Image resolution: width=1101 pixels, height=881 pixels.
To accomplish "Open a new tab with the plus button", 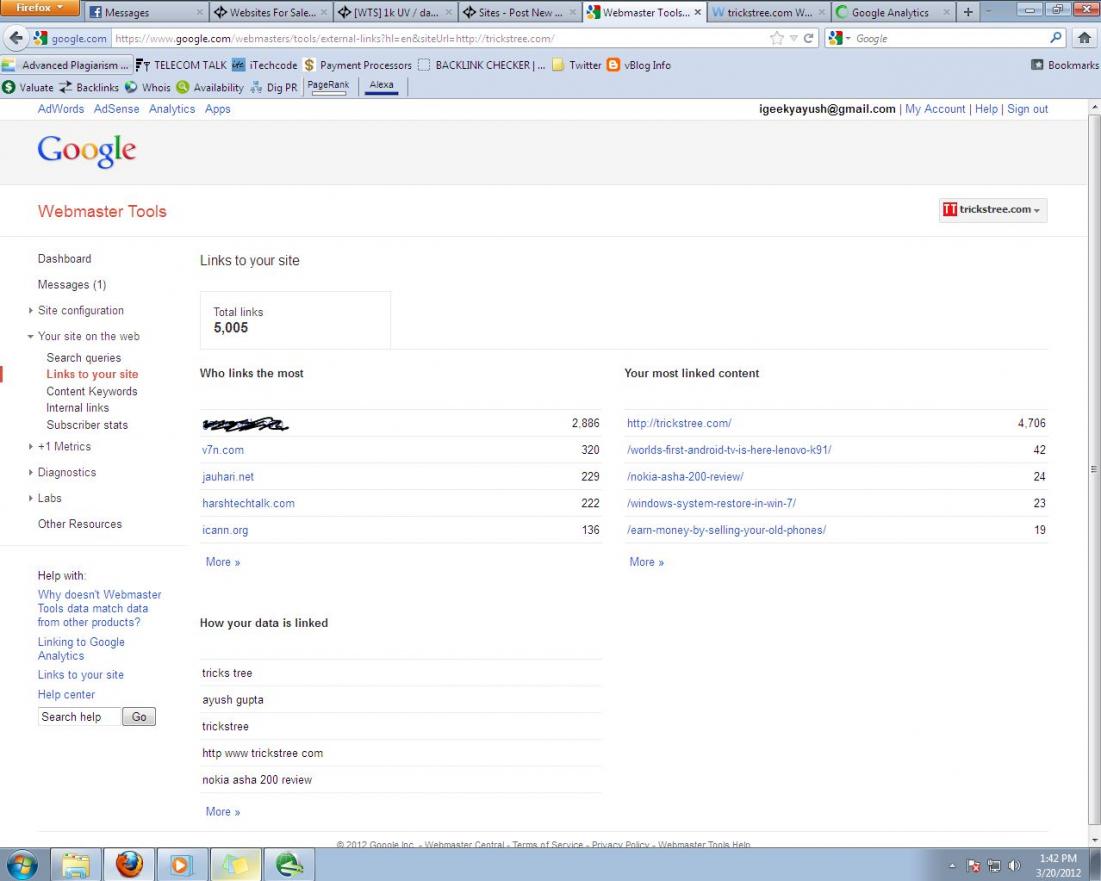I will coord(968,12).
